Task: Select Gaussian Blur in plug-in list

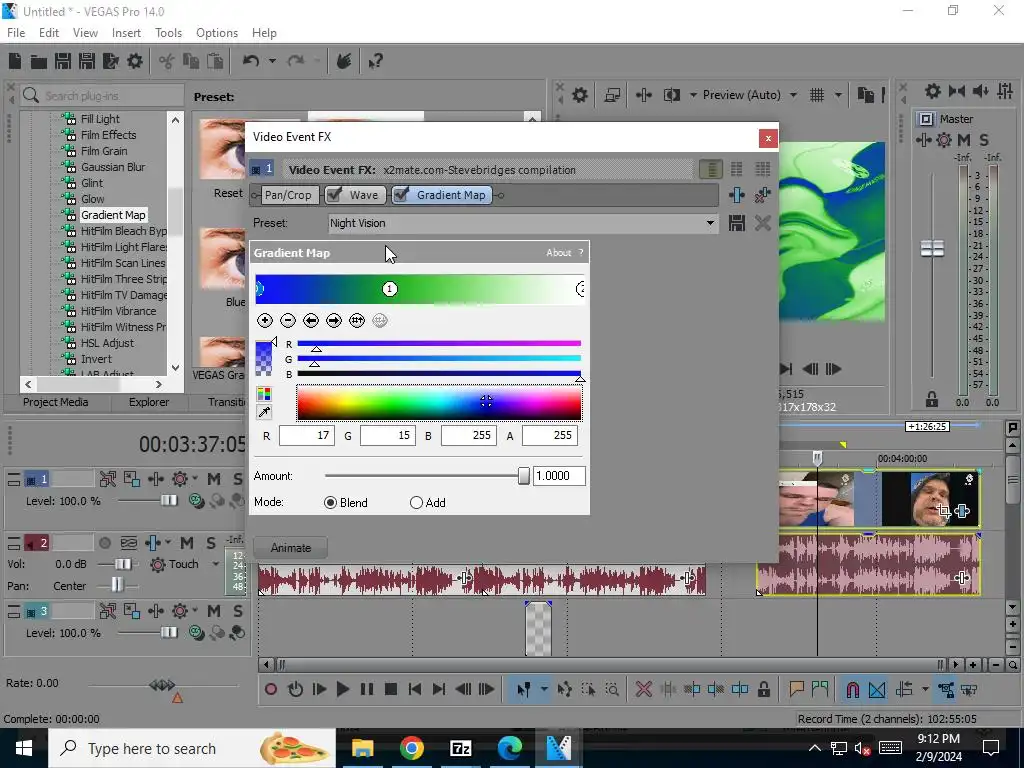Action: 113,167
